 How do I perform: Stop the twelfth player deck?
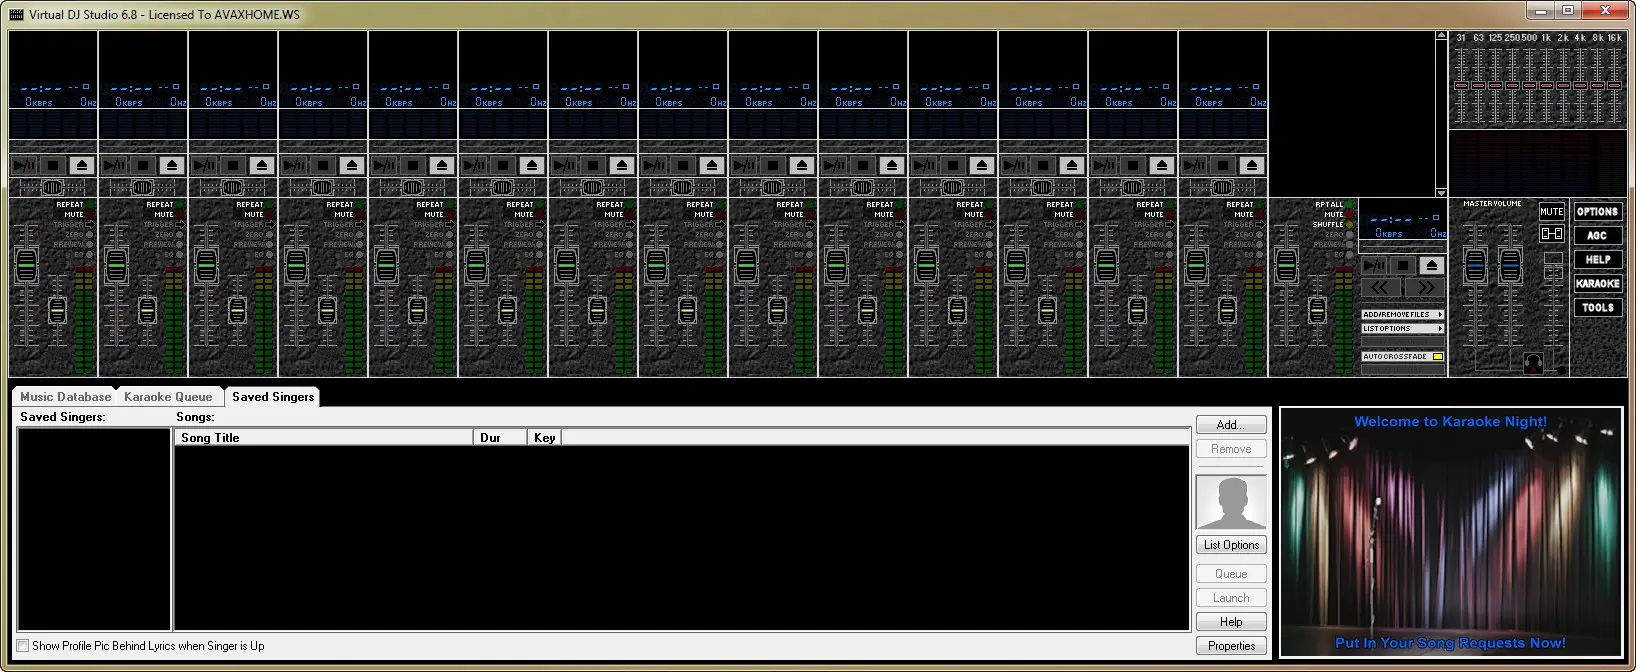pos(1043,165)
